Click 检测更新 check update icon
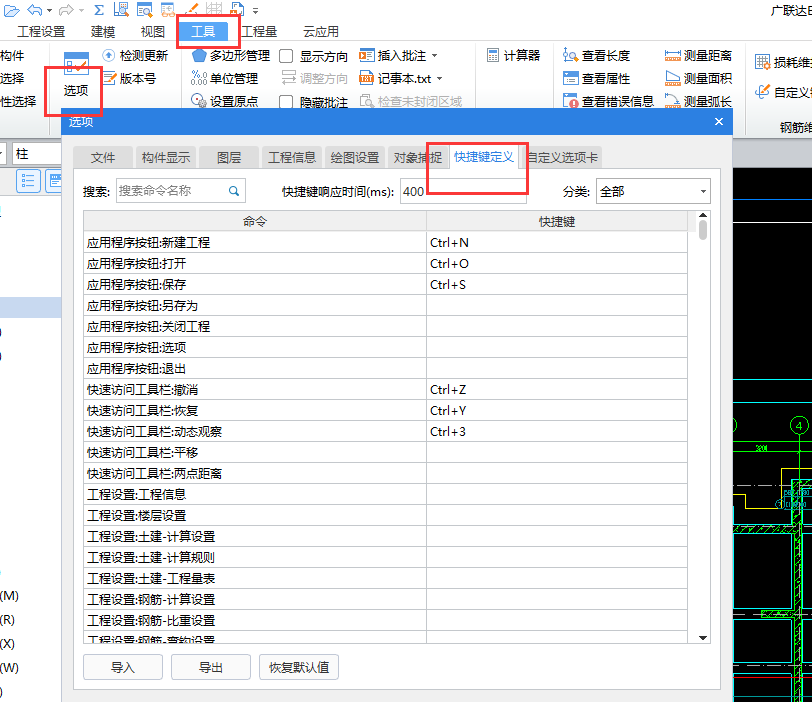The image size is (812, 702). point(108,55)
